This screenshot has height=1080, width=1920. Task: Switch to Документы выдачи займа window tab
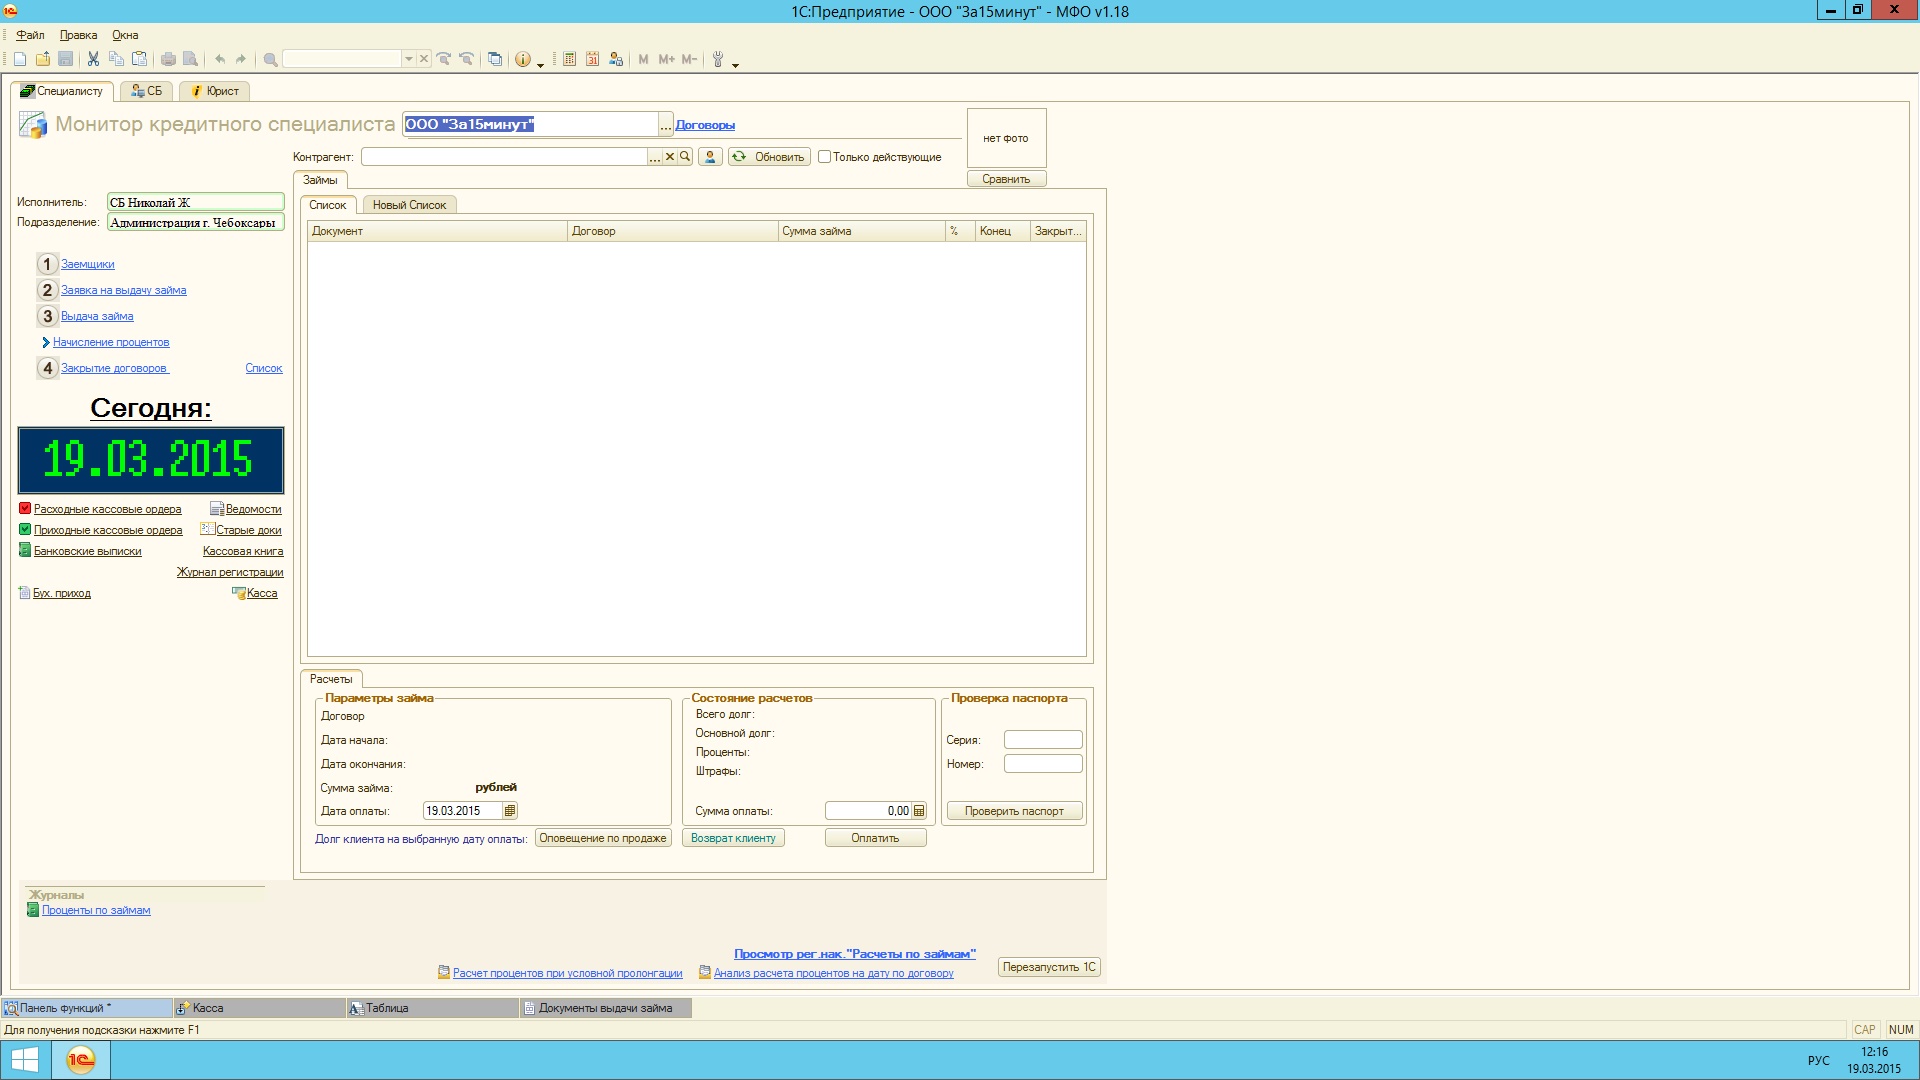605,1008
